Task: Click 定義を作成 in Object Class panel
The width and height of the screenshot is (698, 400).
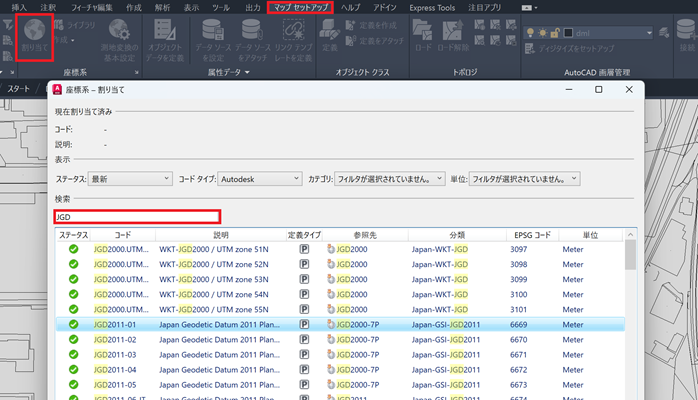Action: [x=371, y=25]
